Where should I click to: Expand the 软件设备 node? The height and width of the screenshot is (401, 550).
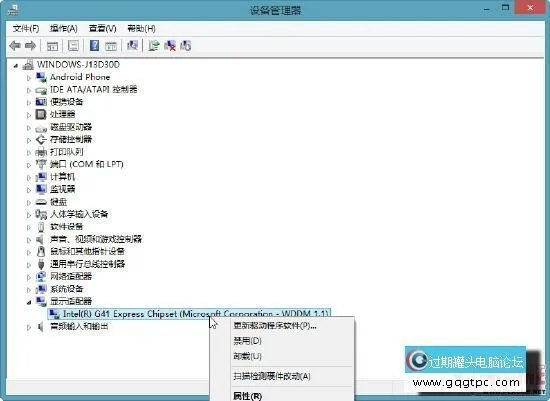click(x=29, y=227)
